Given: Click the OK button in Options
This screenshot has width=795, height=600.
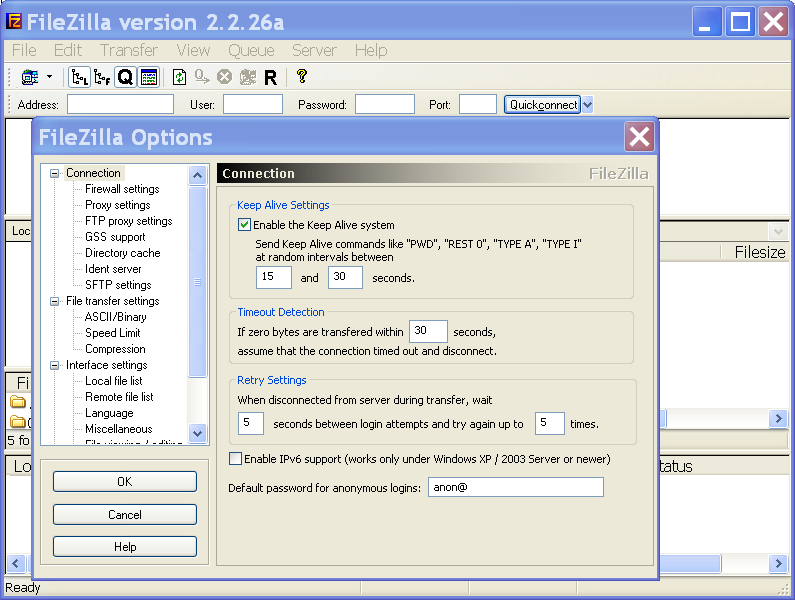Looking at the screenshot, I should tap(125, 481).
